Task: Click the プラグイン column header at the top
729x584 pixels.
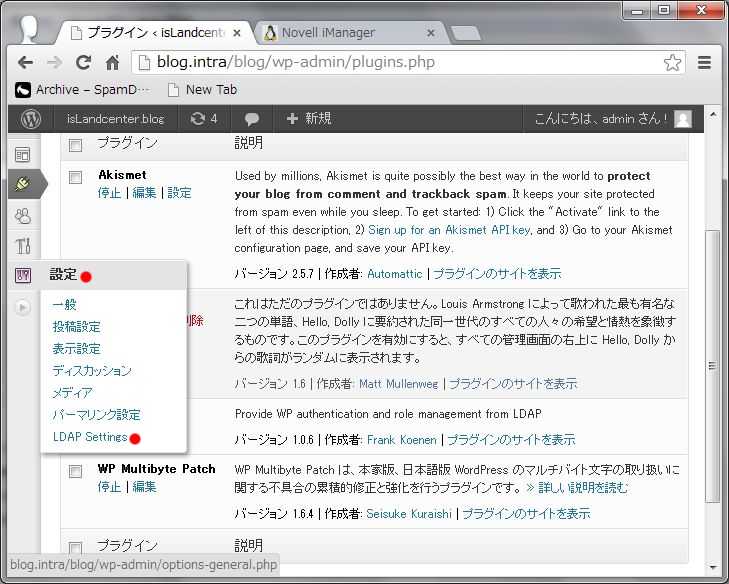Action: pyautogui.click(x=127, y=143)
